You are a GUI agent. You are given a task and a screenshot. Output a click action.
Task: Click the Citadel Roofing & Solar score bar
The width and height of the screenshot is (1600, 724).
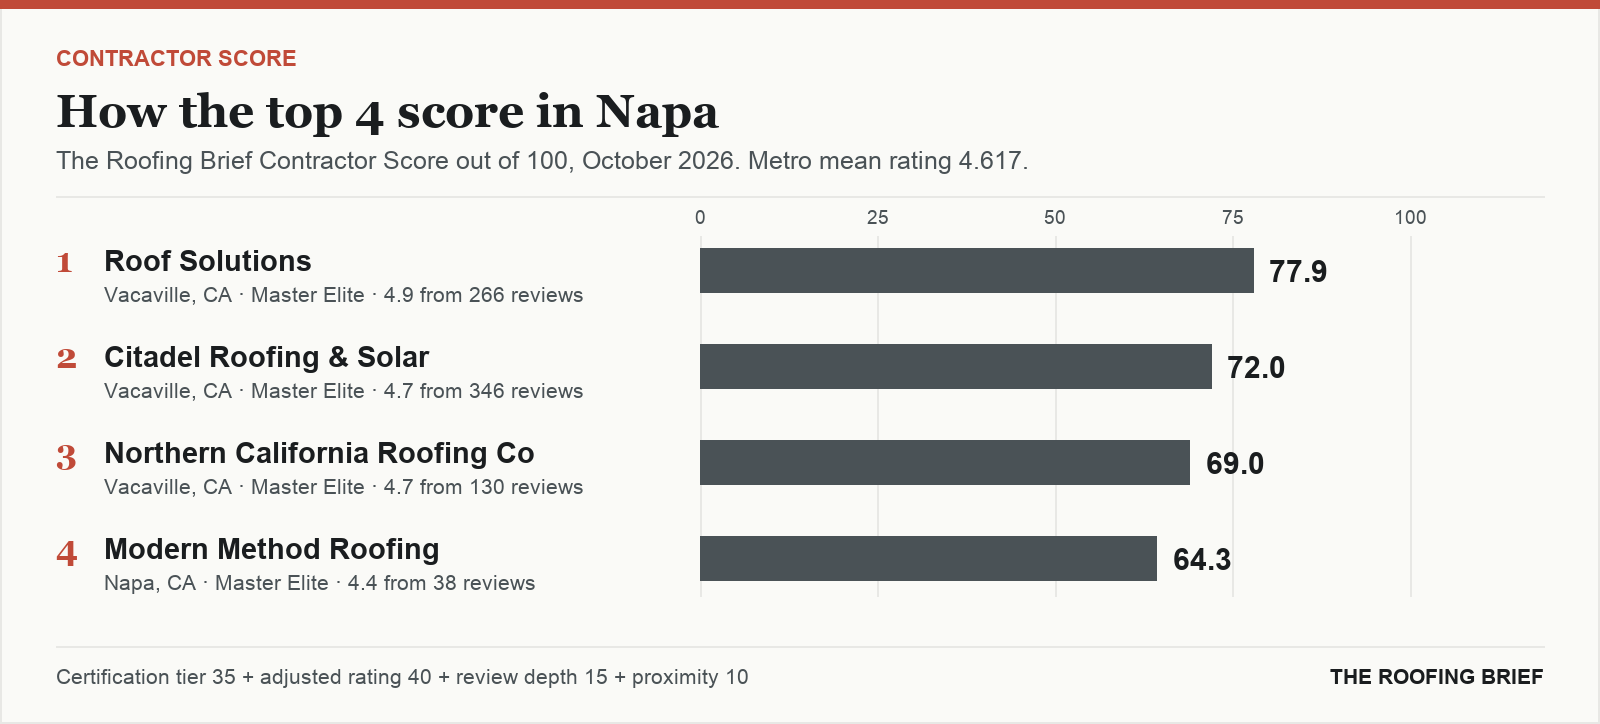tap(956, 366)
